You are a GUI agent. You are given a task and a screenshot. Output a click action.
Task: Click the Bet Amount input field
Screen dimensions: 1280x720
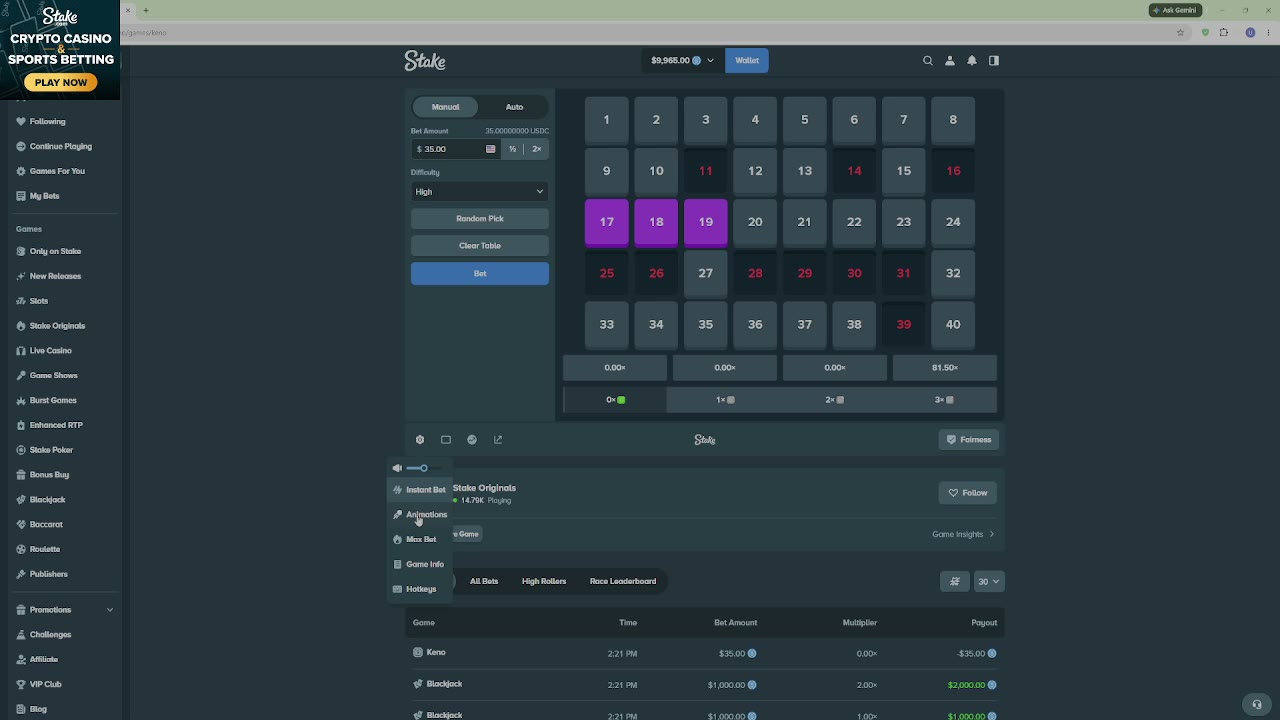click(456, 149)
